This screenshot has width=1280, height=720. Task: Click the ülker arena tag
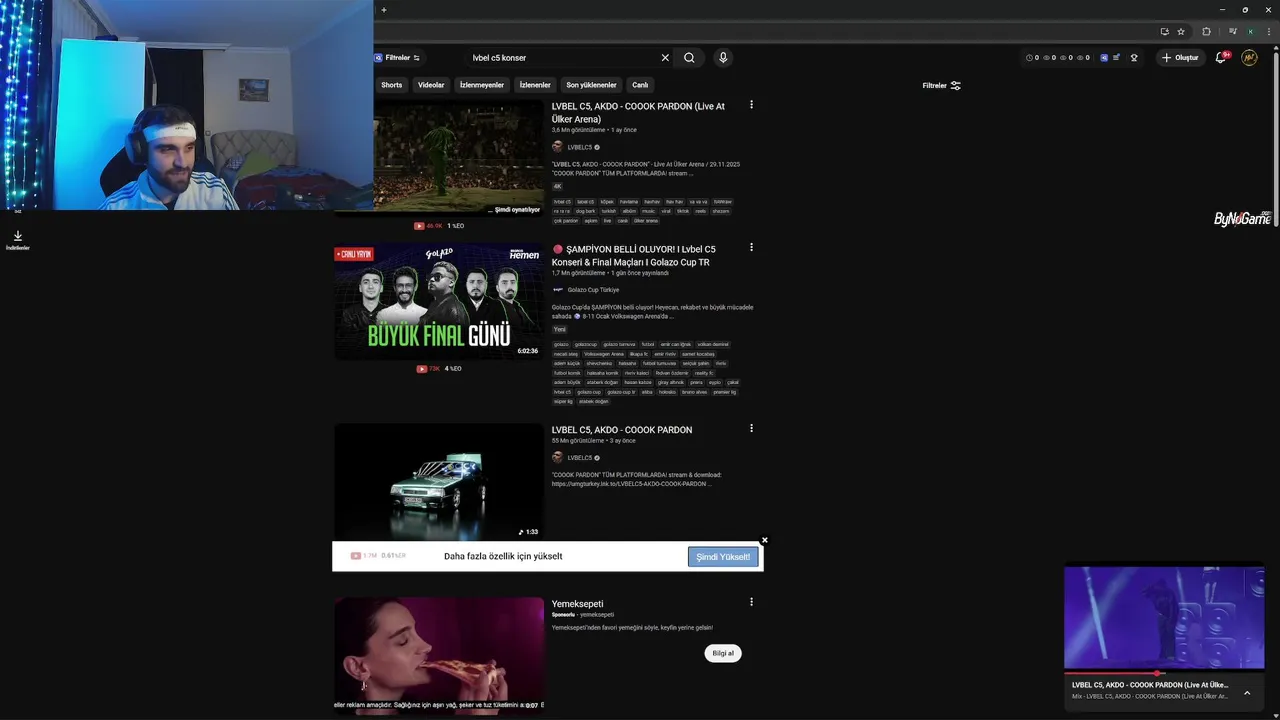(x=646, y=221)
